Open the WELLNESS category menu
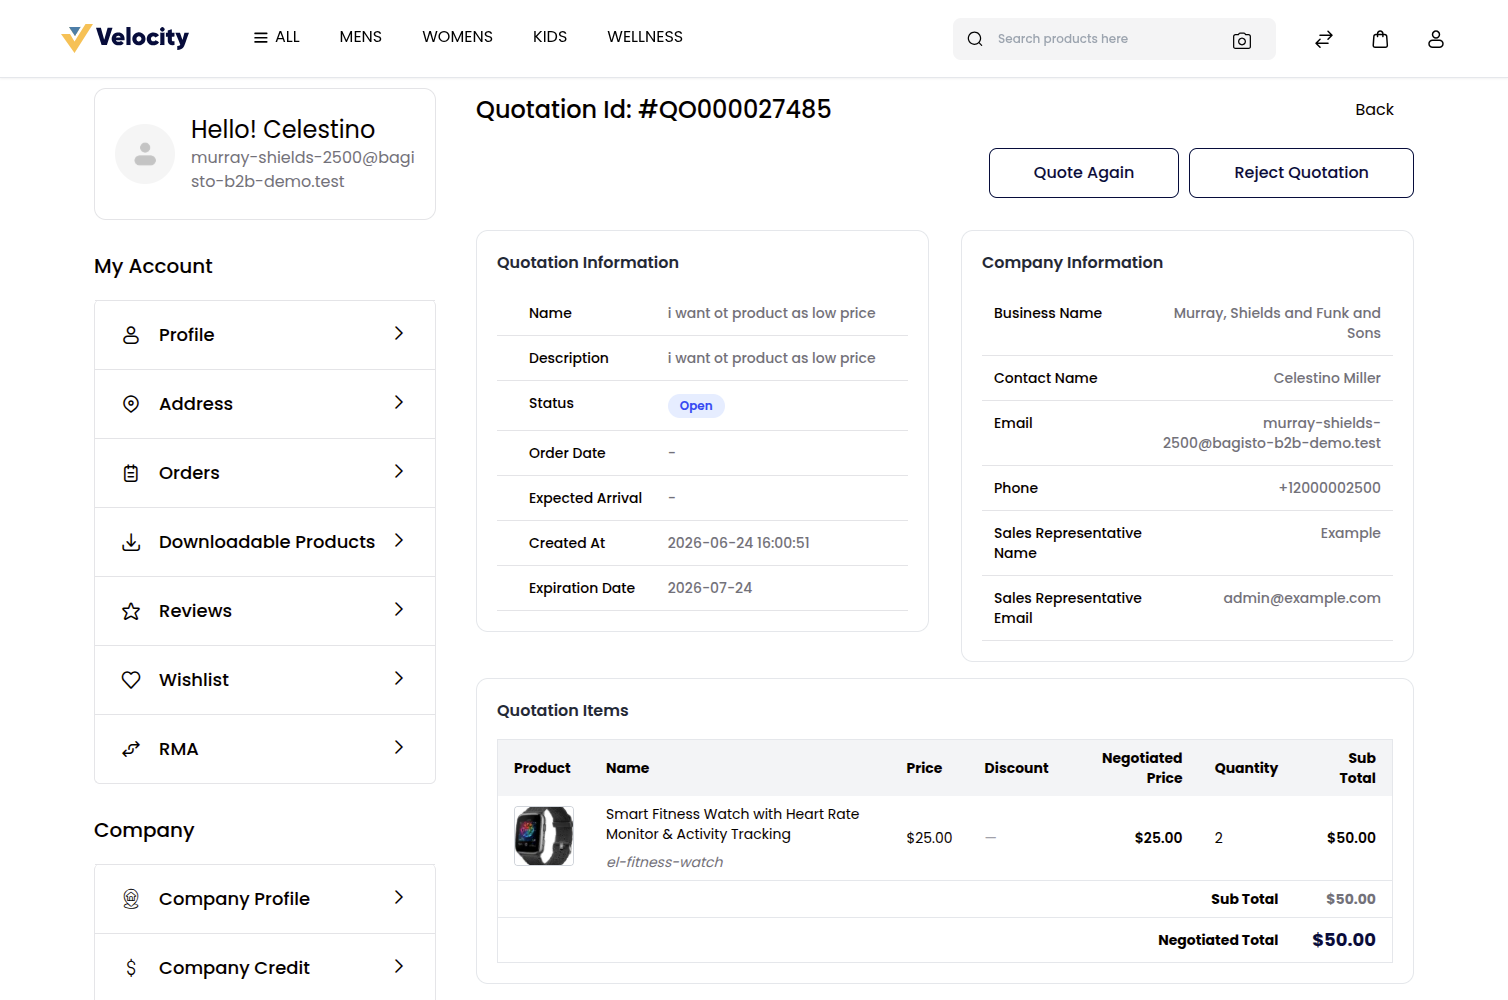The height and width of the screenshot is (1000, 1508). coord(645,37)
